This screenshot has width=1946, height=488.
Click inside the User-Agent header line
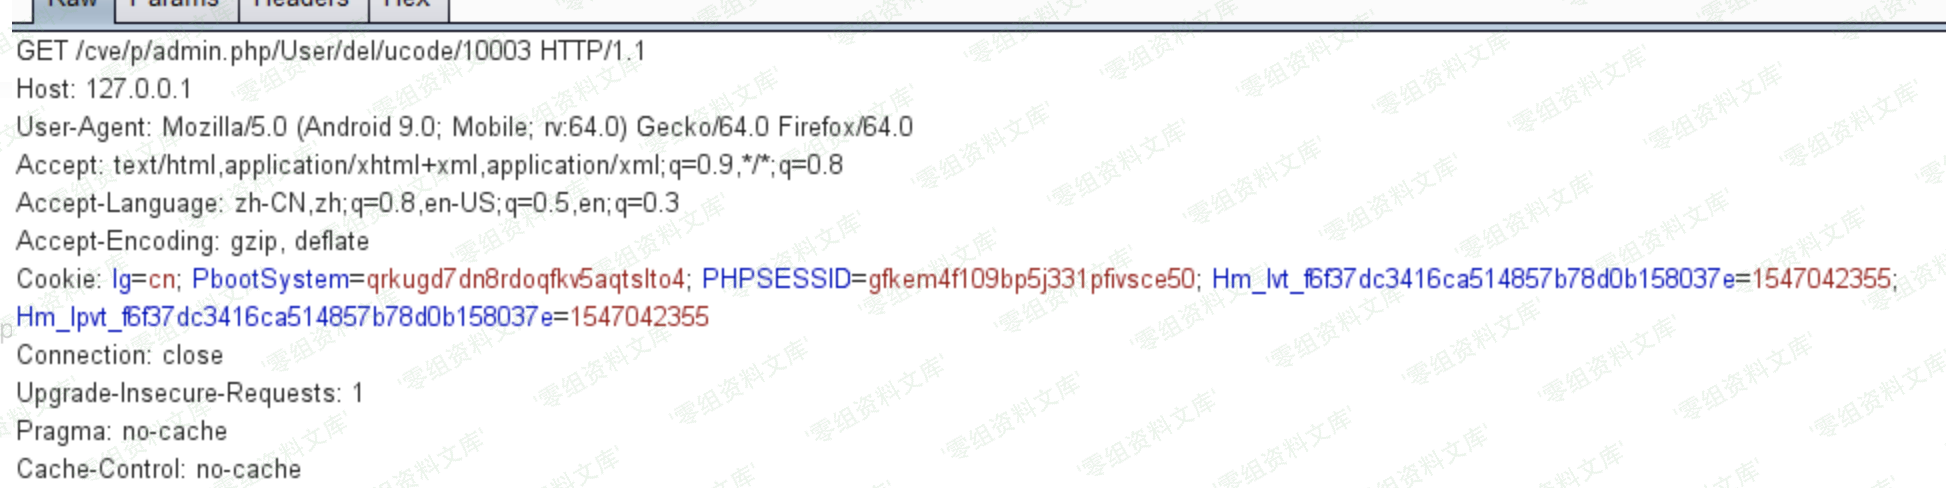(x=465, y=127)
